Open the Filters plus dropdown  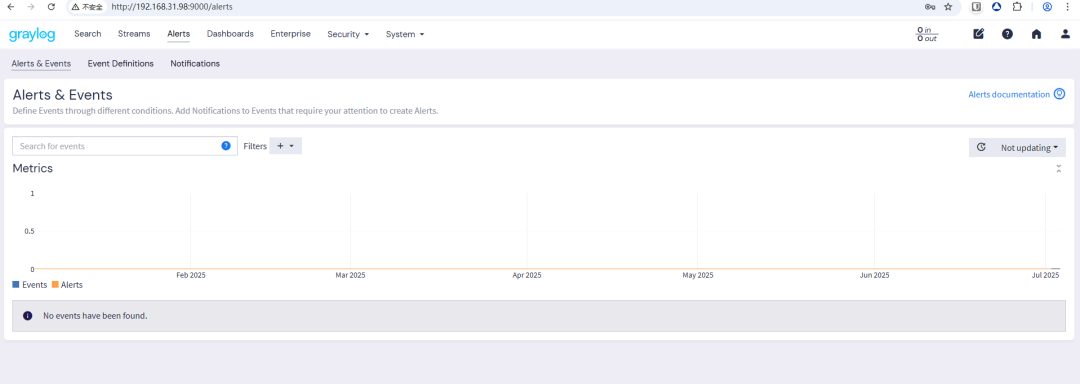pyautogui.click(x=285, y=146)
